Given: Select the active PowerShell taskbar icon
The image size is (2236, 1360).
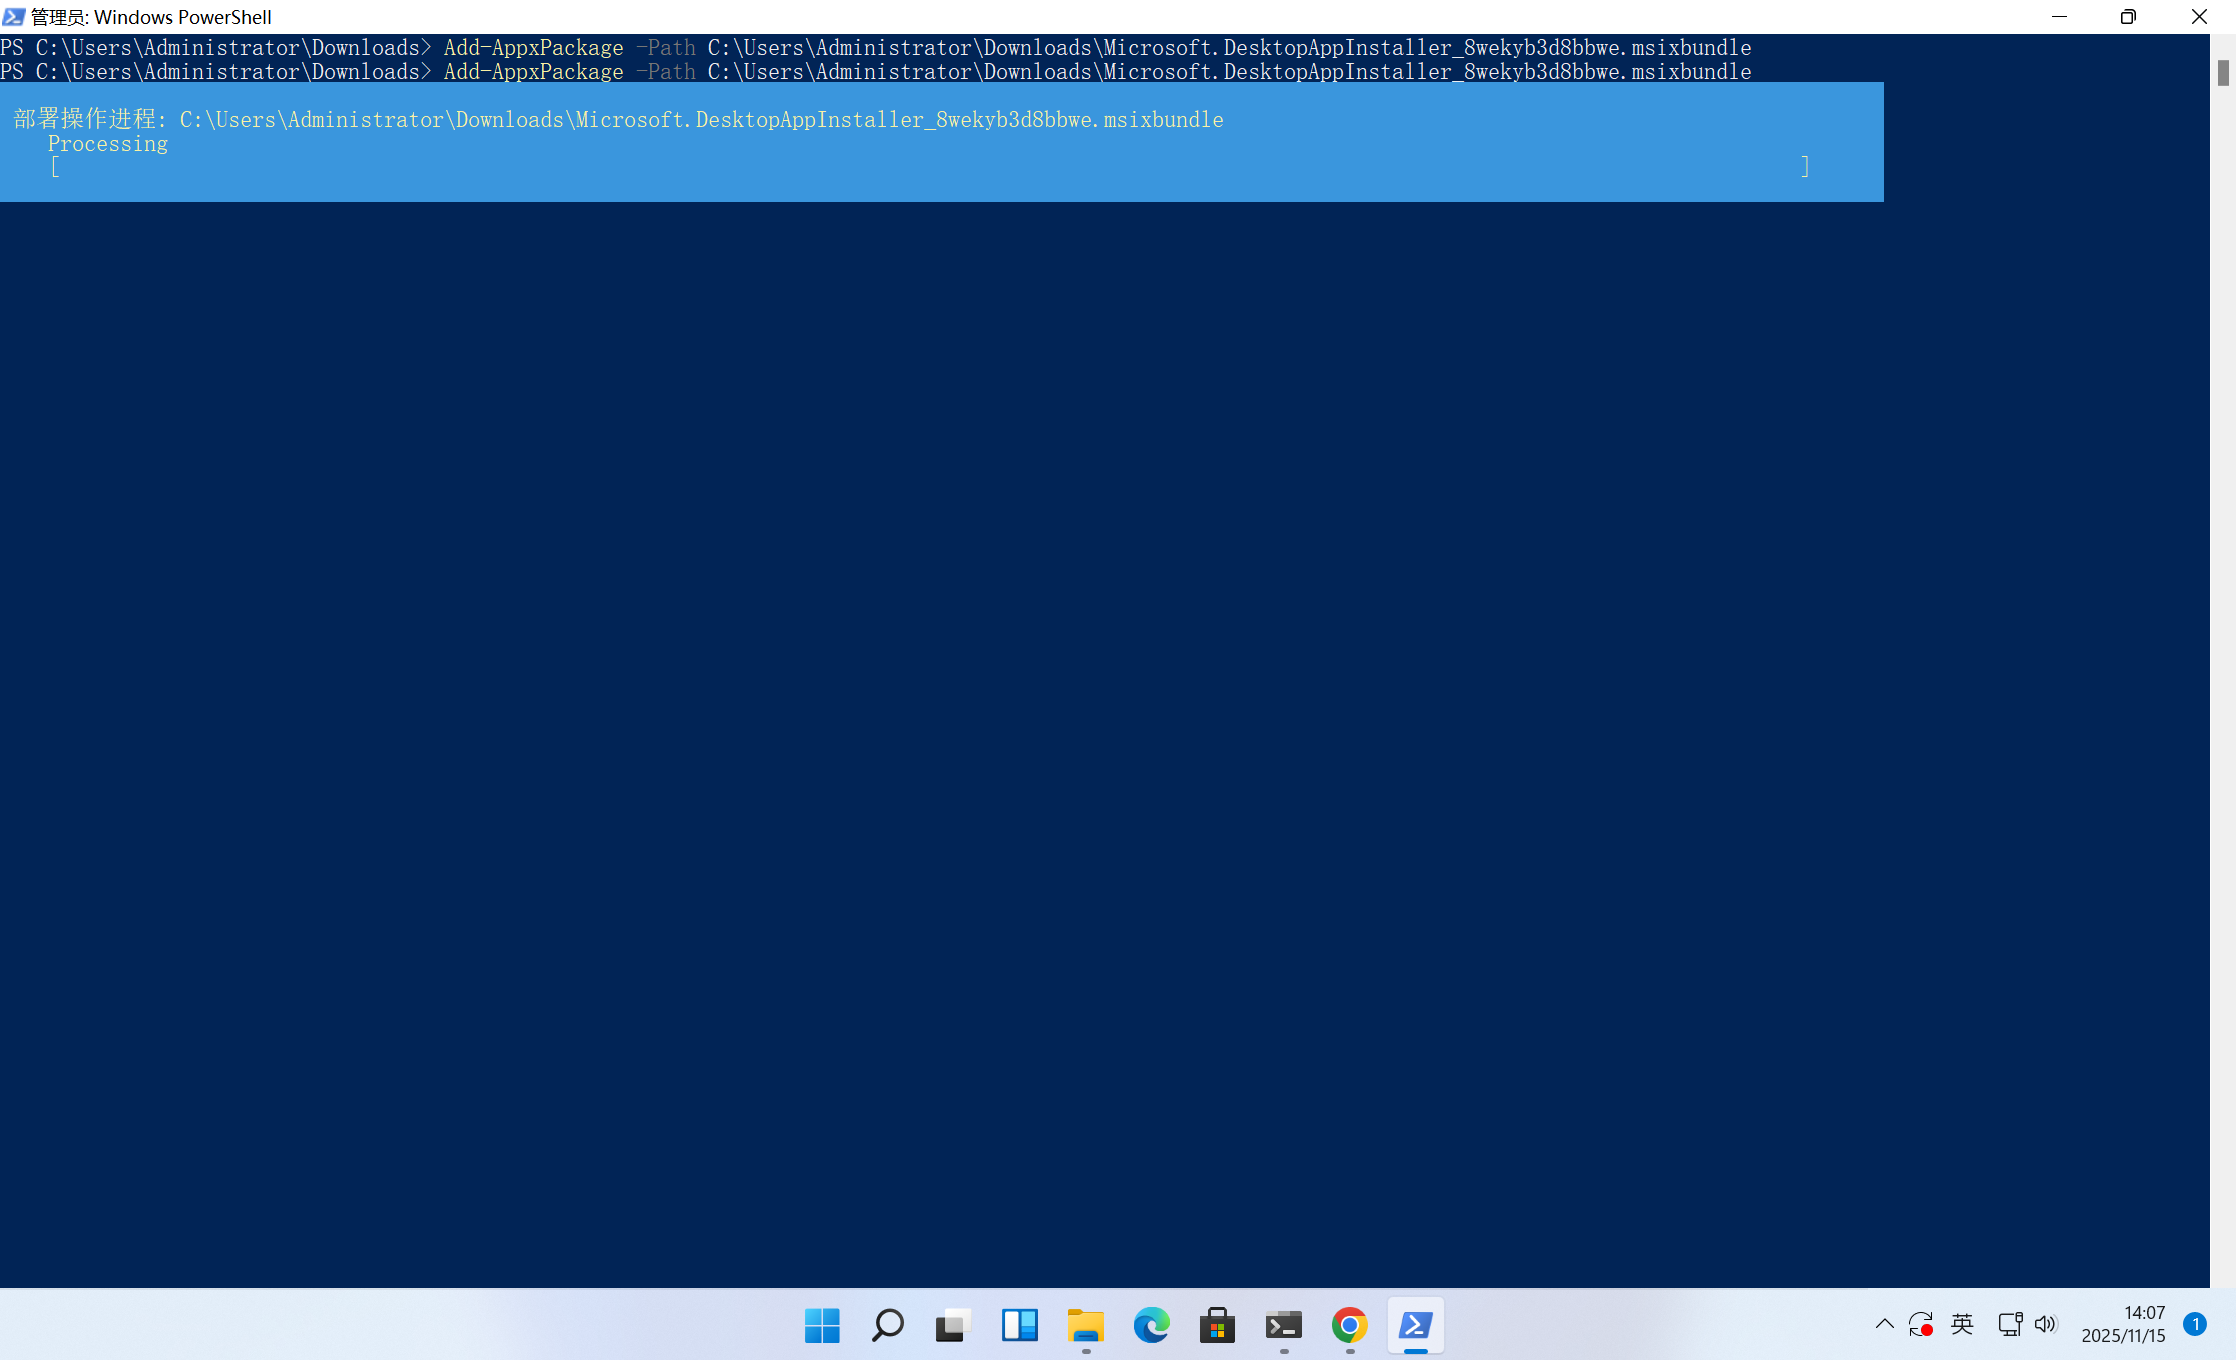Looking at the screenshot, I should point(1415,1326).
